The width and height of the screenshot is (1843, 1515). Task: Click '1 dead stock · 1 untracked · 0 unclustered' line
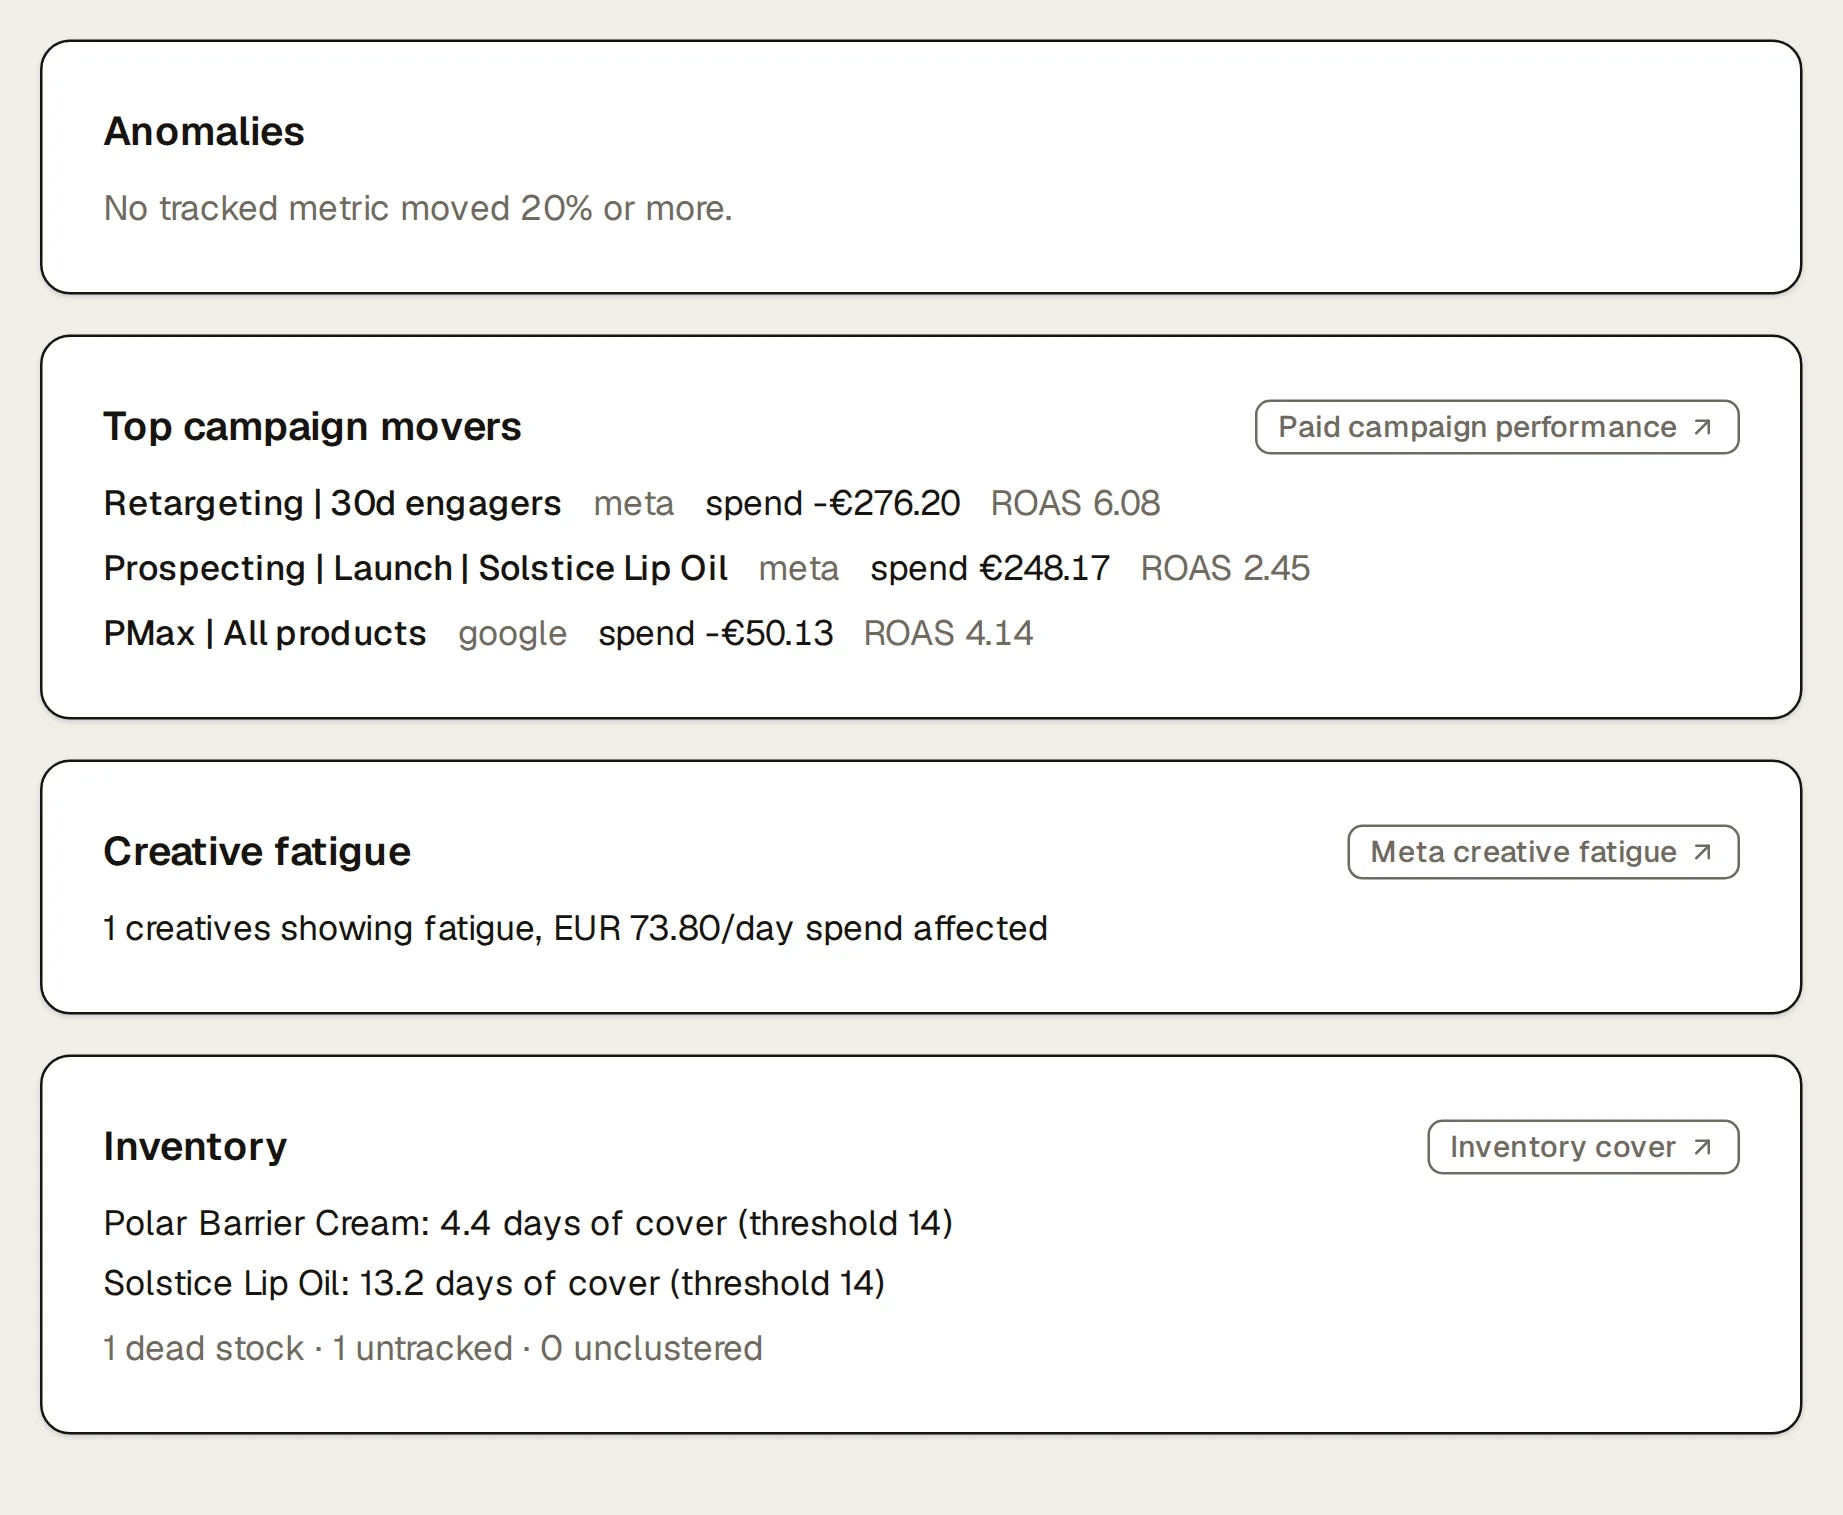click(433, 1348)
